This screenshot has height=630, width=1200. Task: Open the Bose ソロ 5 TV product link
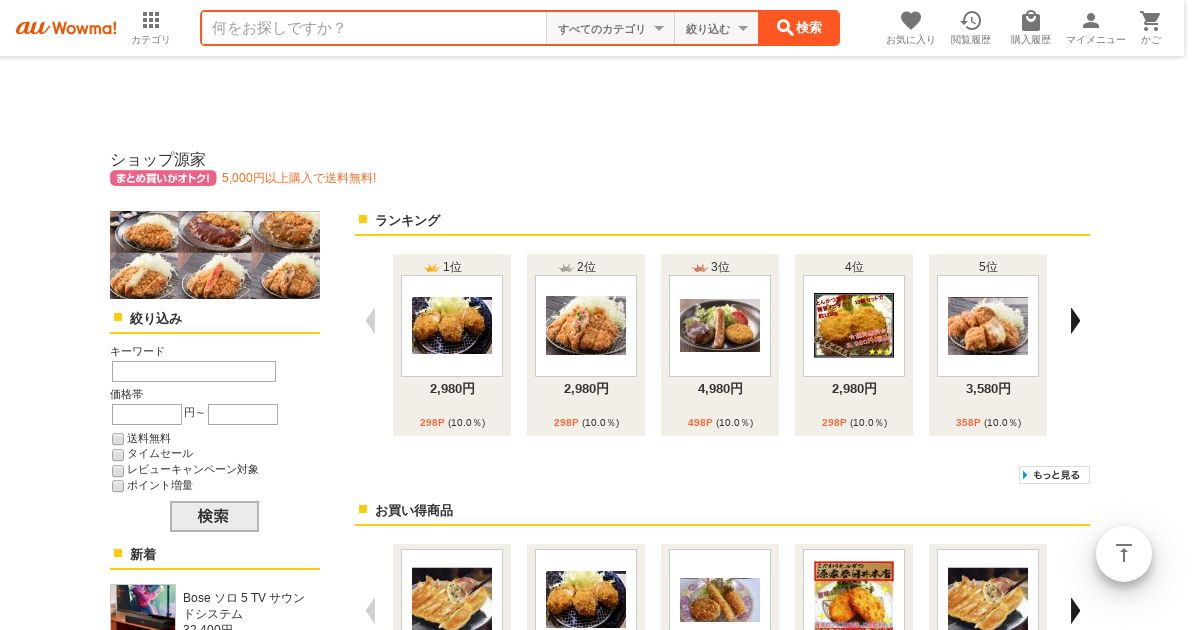click(244, 606)
